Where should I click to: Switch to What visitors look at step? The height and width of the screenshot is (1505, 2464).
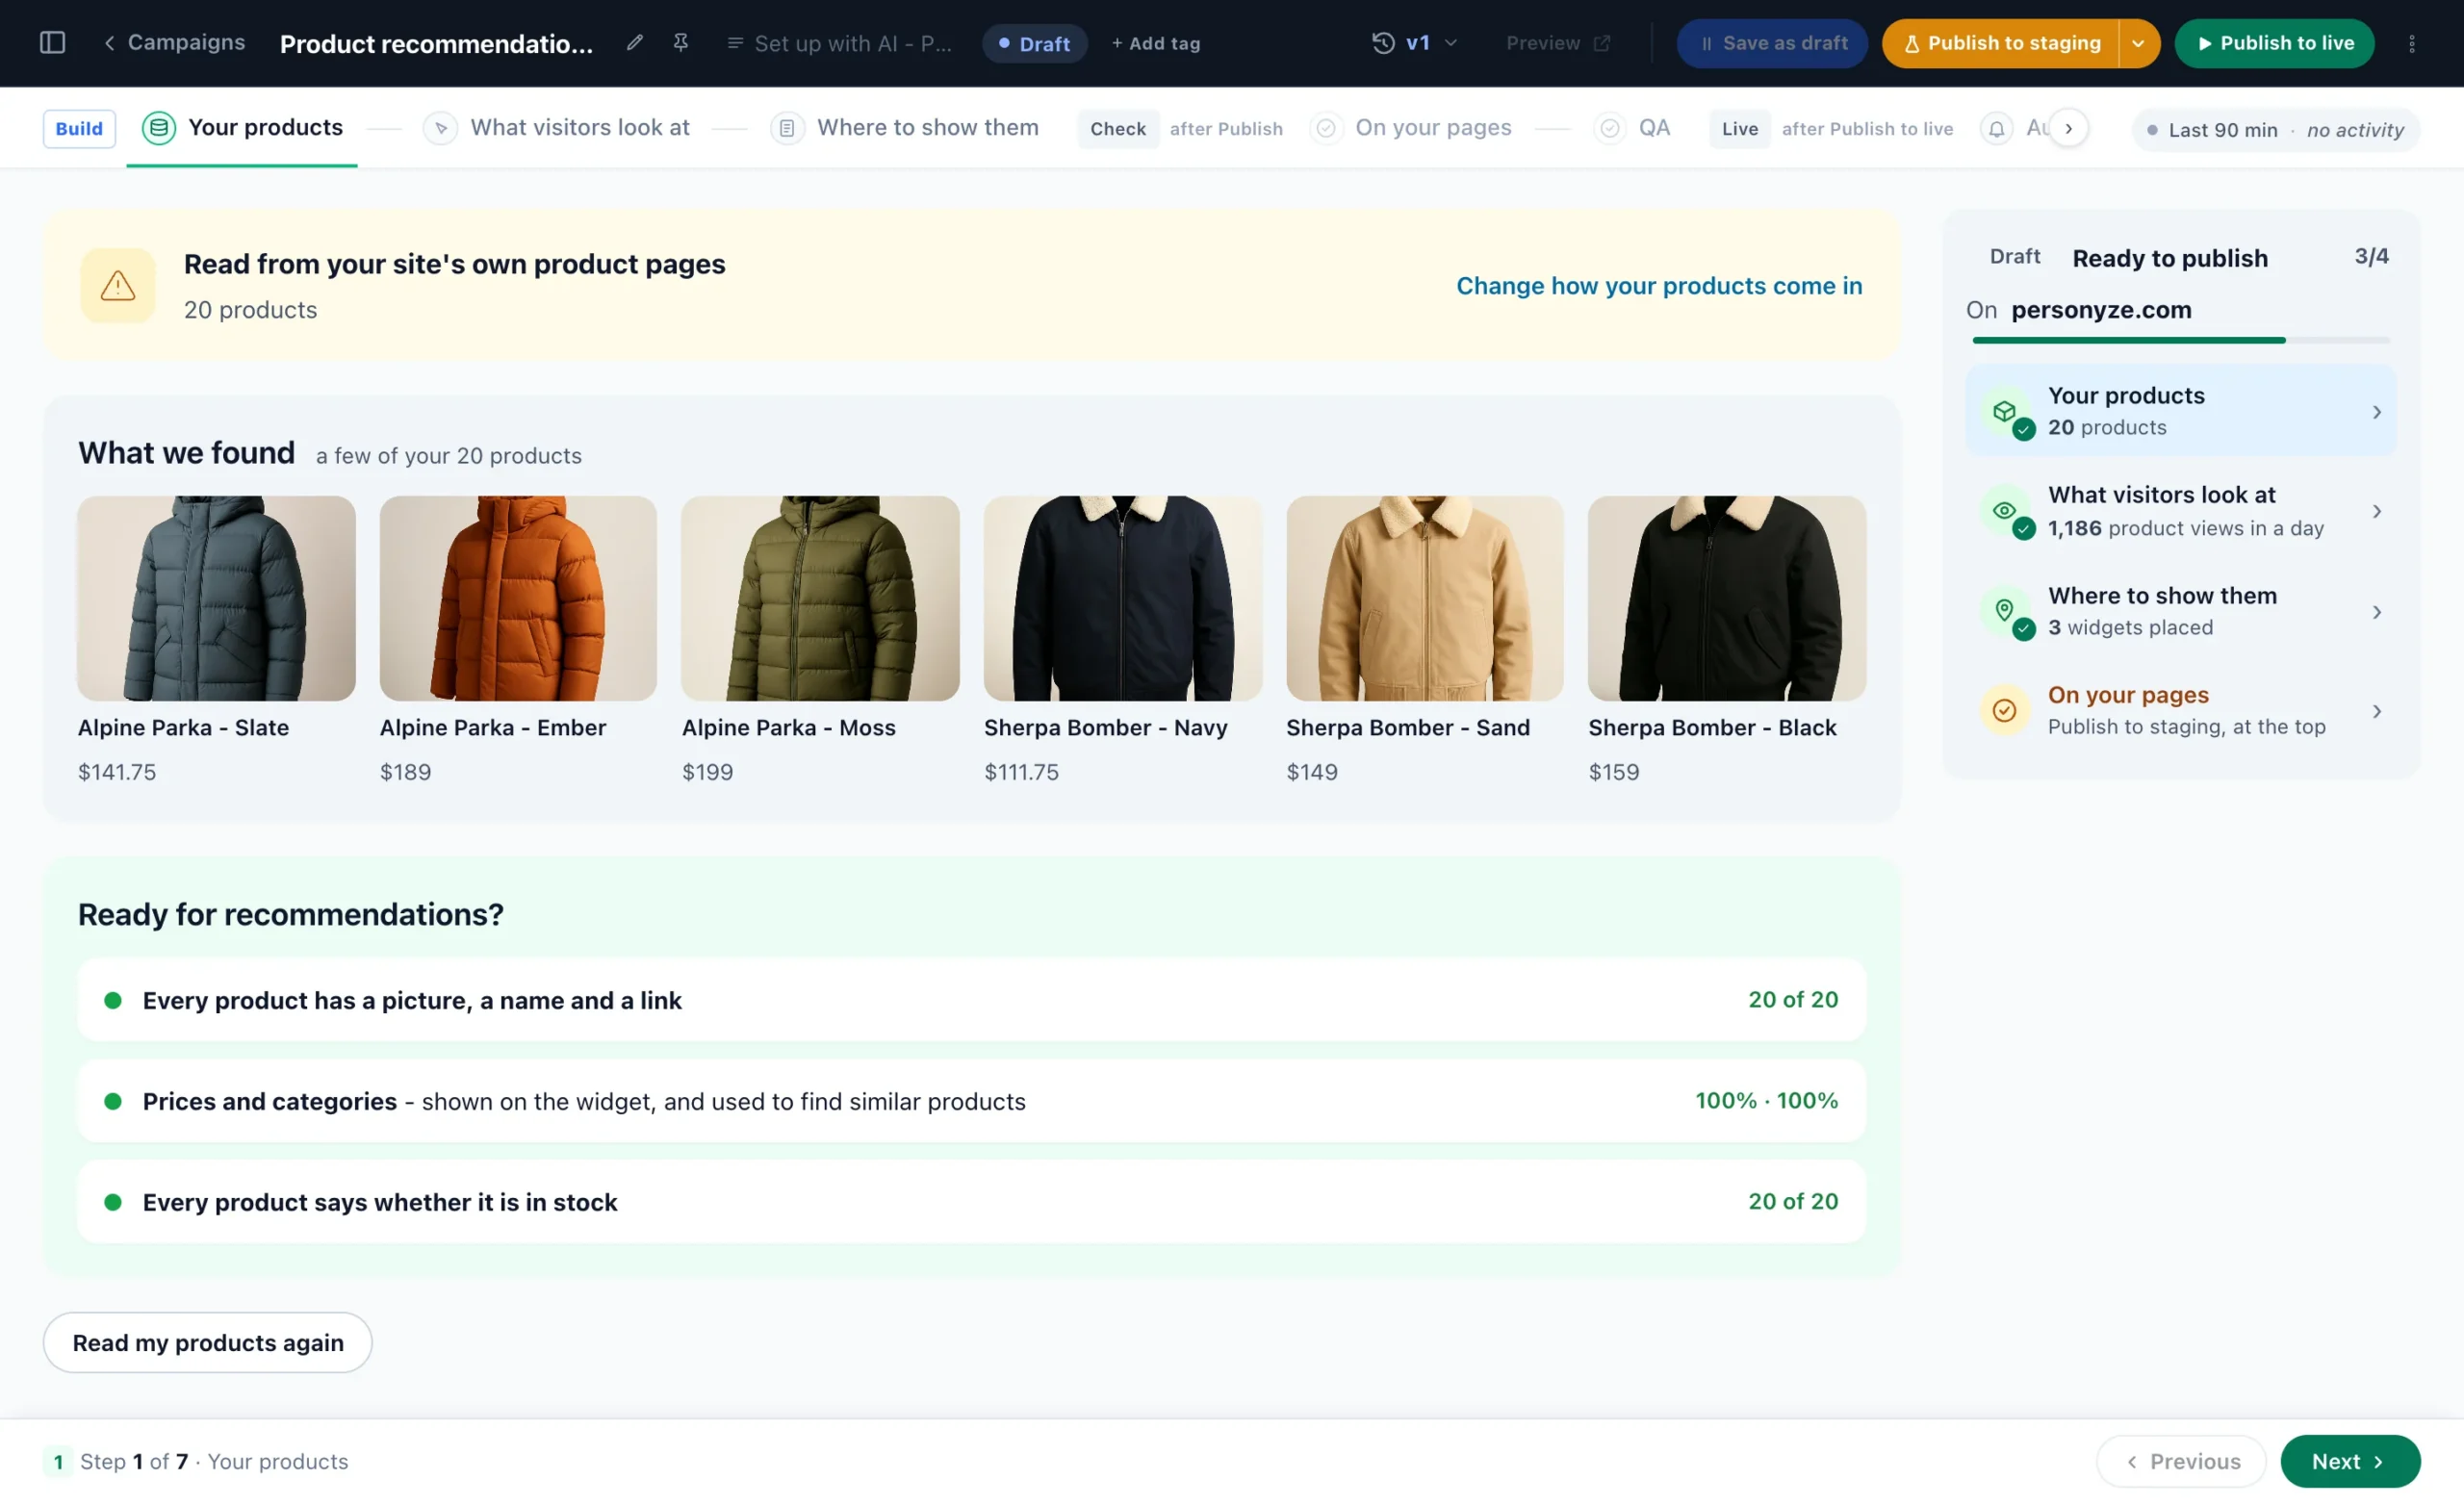pyautogui.click(x=557, y=128)
